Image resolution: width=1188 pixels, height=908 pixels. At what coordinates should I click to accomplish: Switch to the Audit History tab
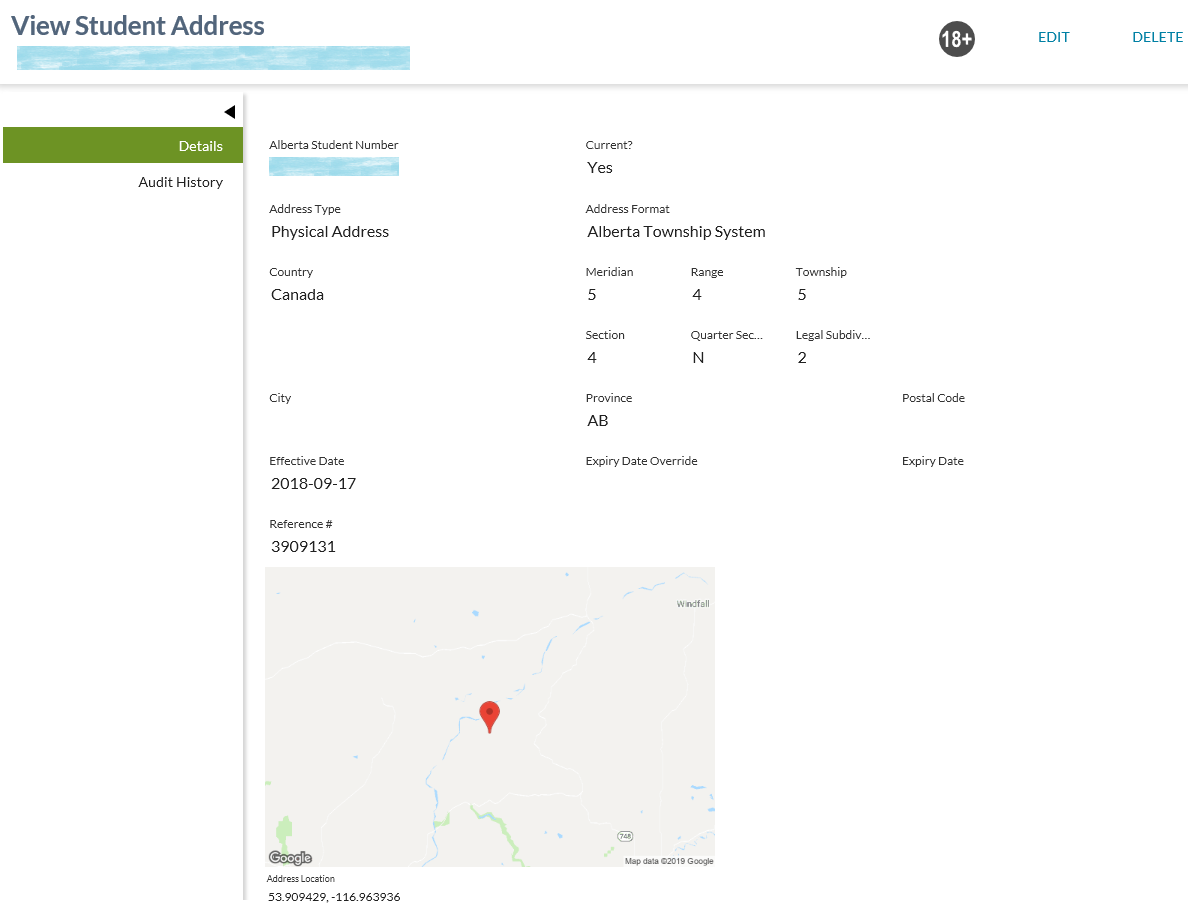(180, 182)
